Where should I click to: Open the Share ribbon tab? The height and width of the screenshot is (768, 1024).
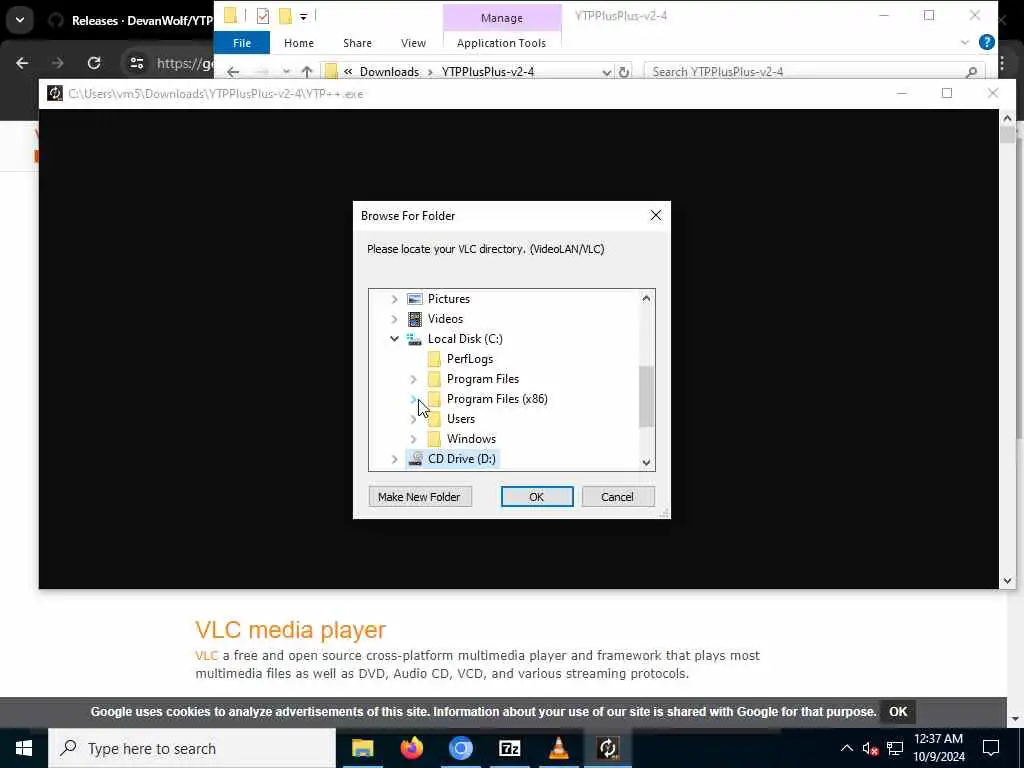tap(357, 43)
